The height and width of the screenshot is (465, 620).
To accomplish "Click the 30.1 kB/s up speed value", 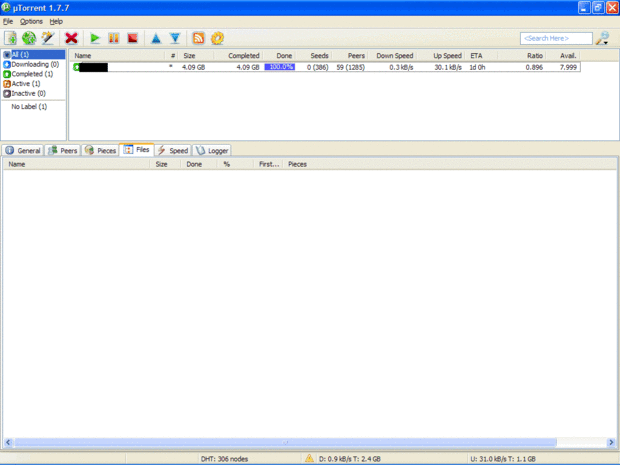I will pyautogui.click(x=448, y=67).
